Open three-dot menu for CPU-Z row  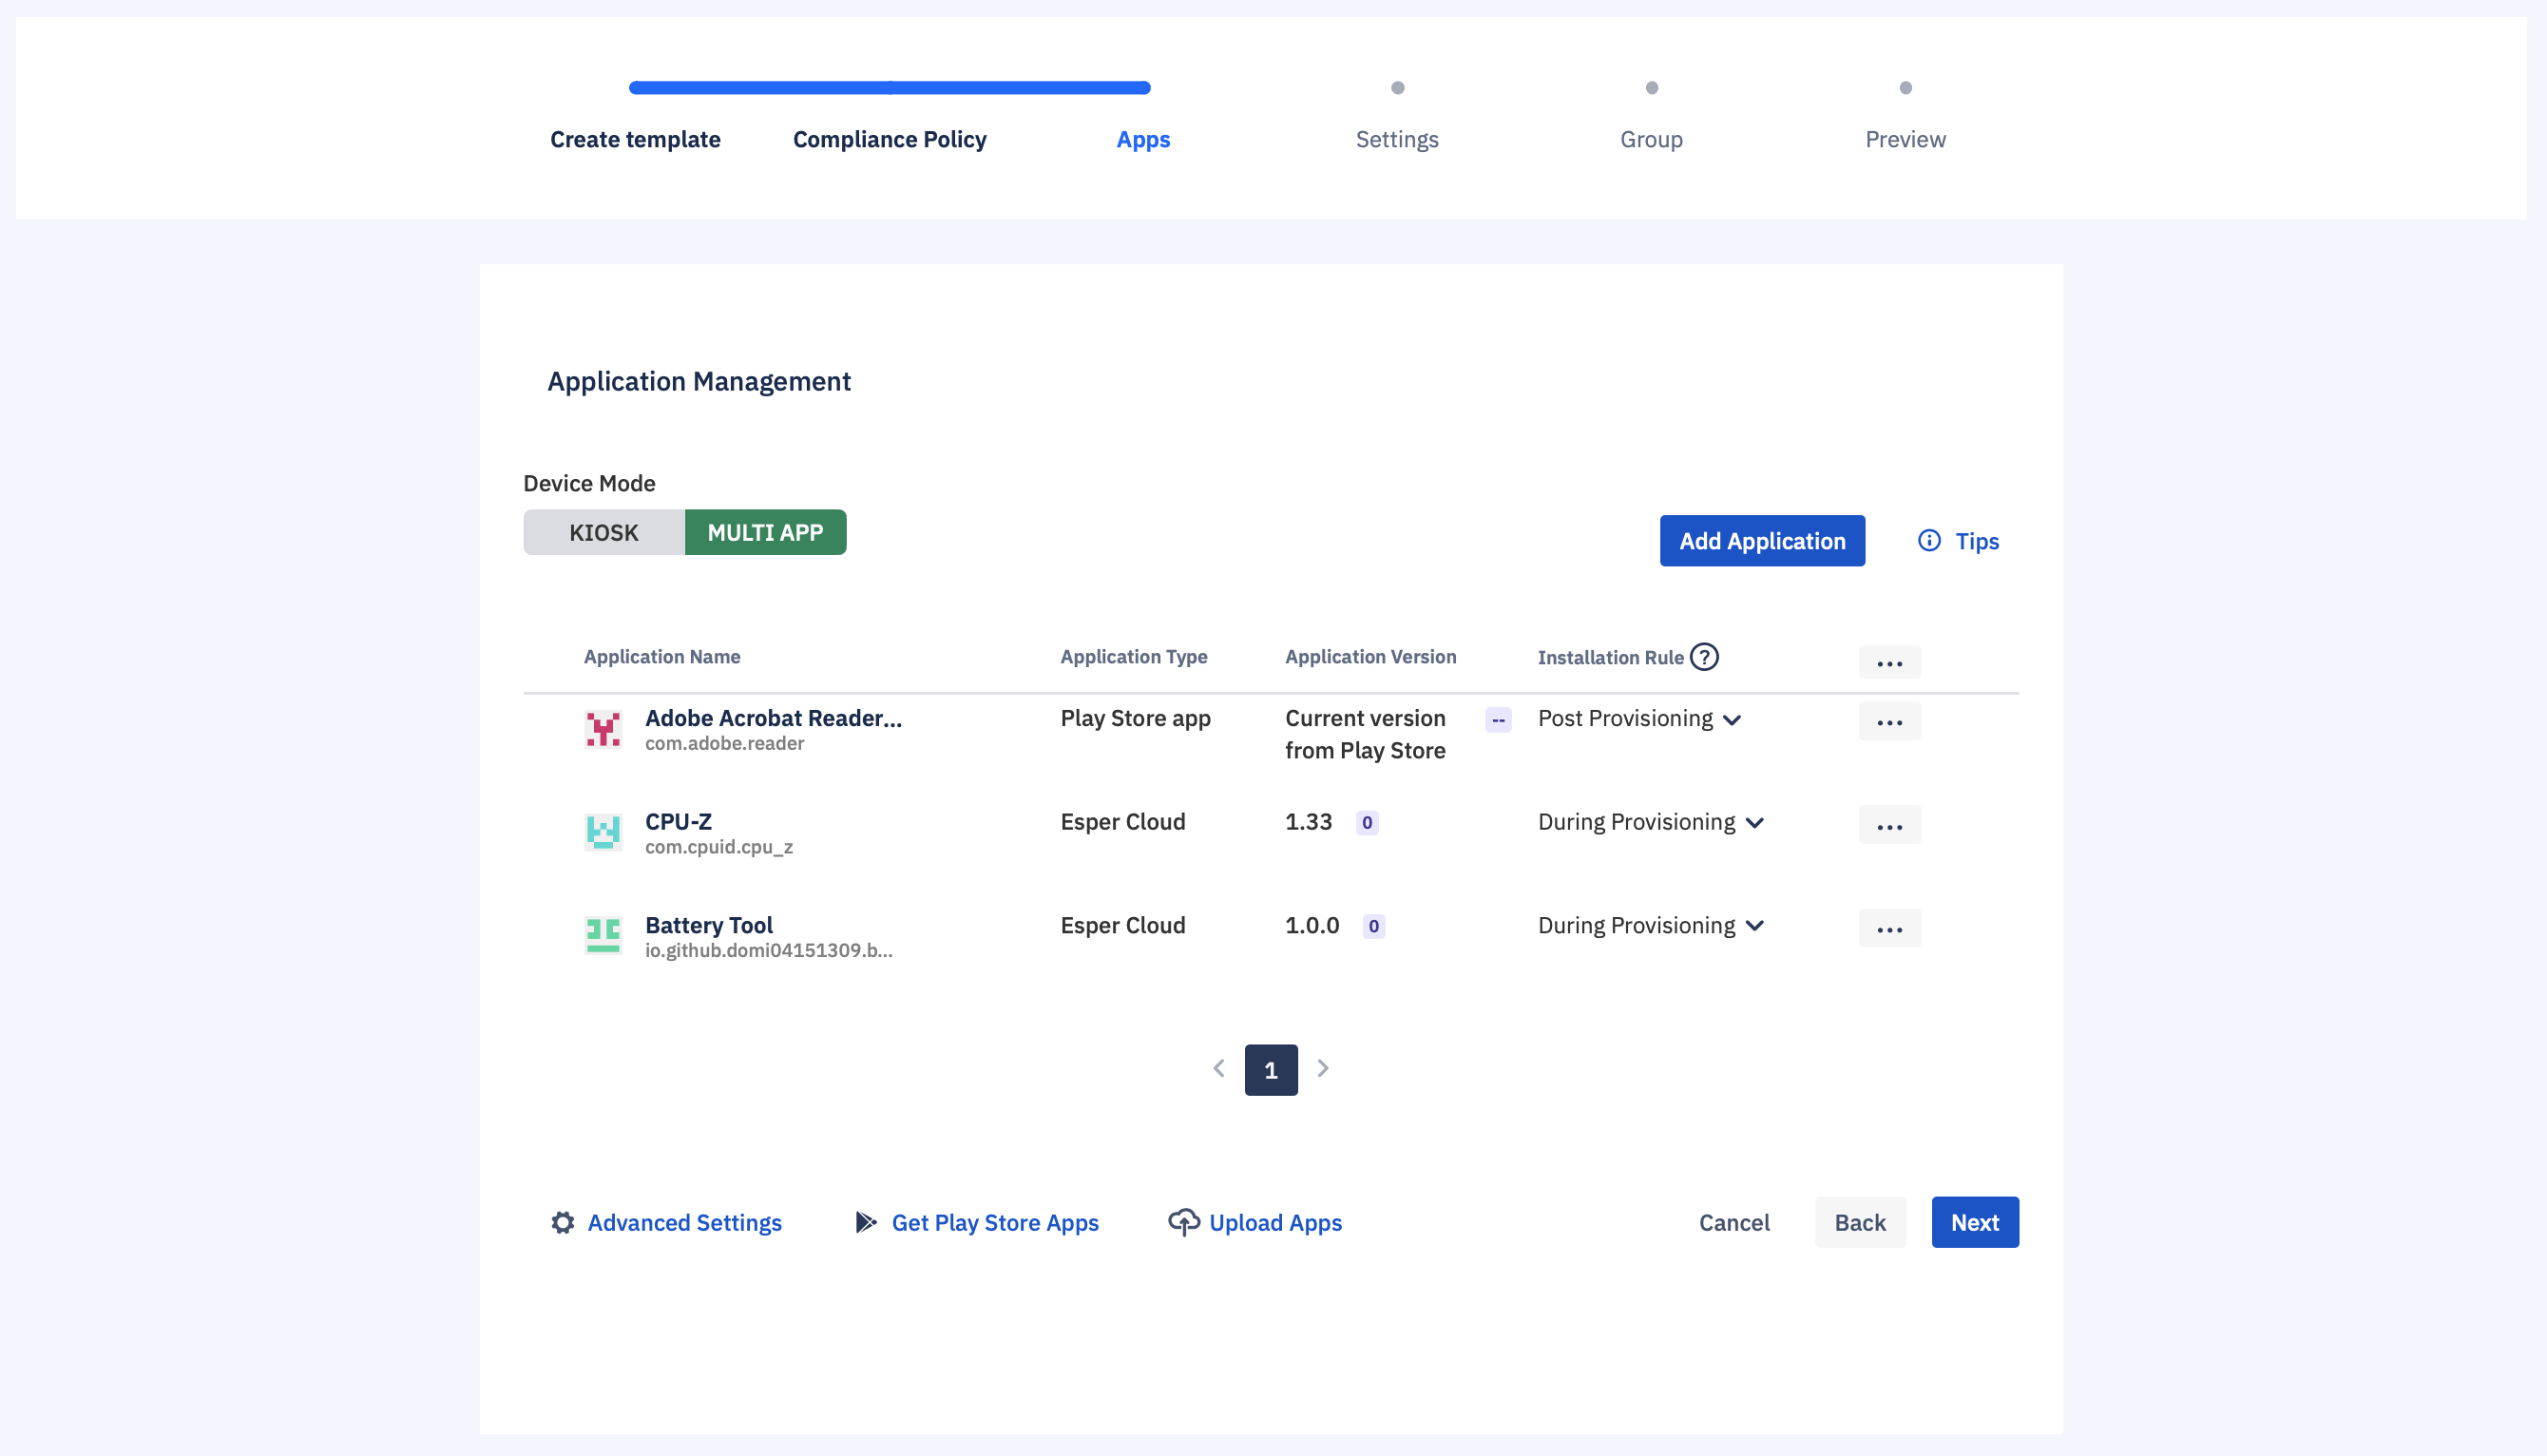[x=1889, y=825]
